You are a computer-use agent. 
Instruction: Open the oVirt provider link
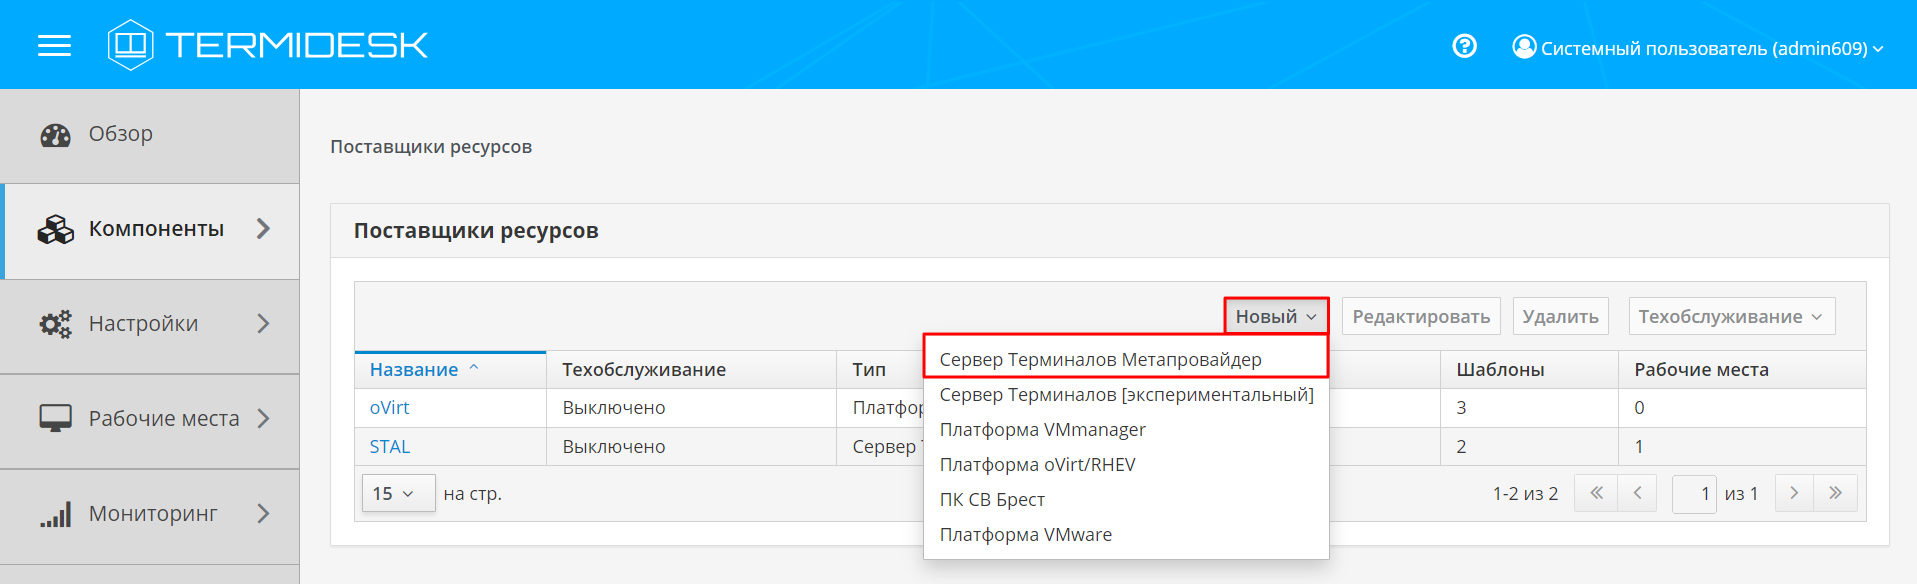[x=389, y=408]
